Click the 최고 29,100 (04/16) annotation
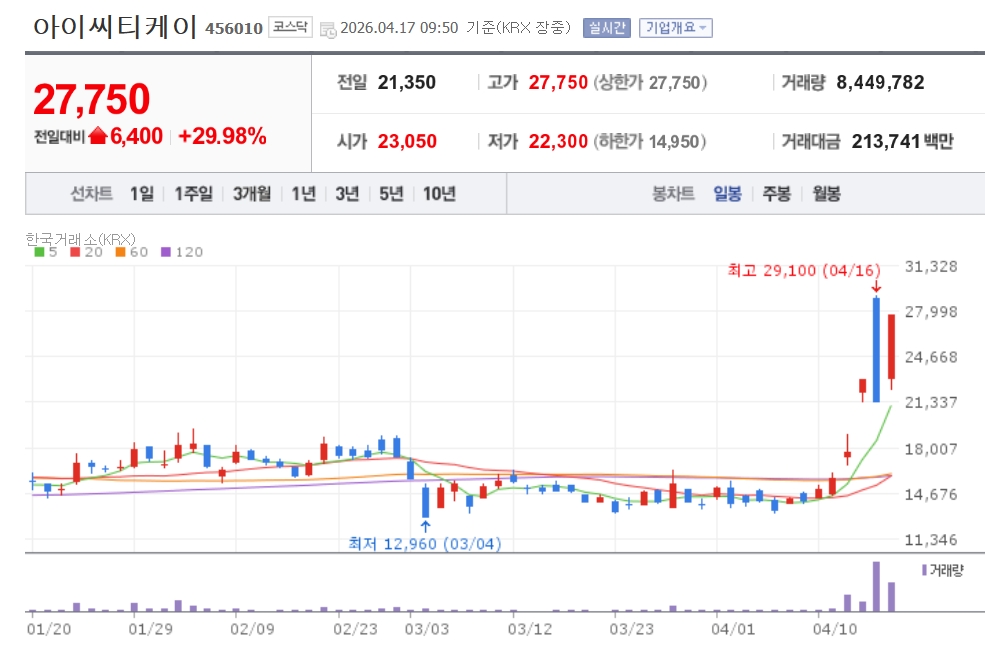 (804, 270)
